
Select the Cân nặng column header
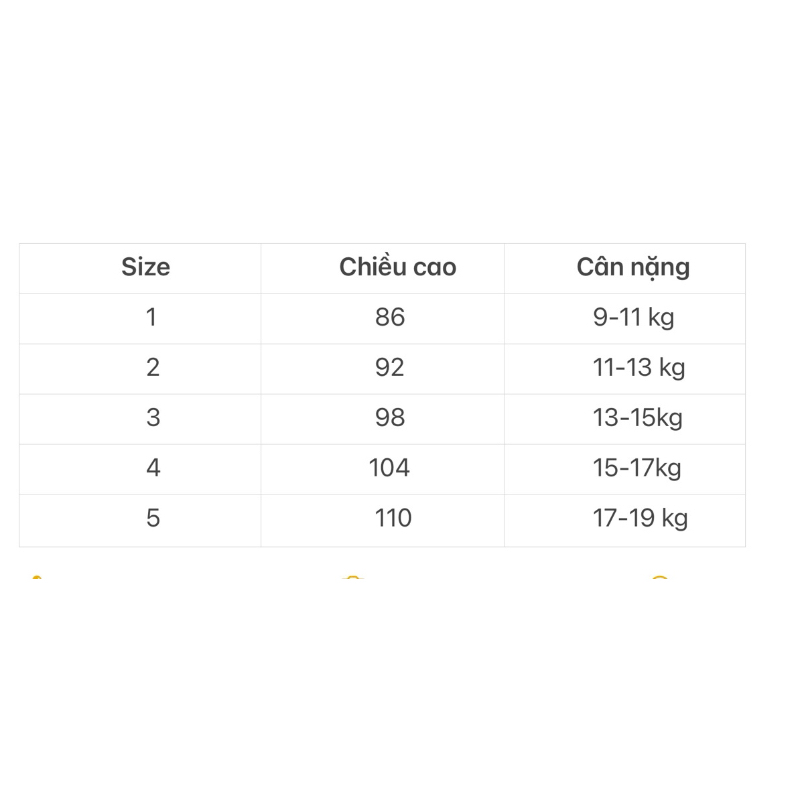click(633, 268)
